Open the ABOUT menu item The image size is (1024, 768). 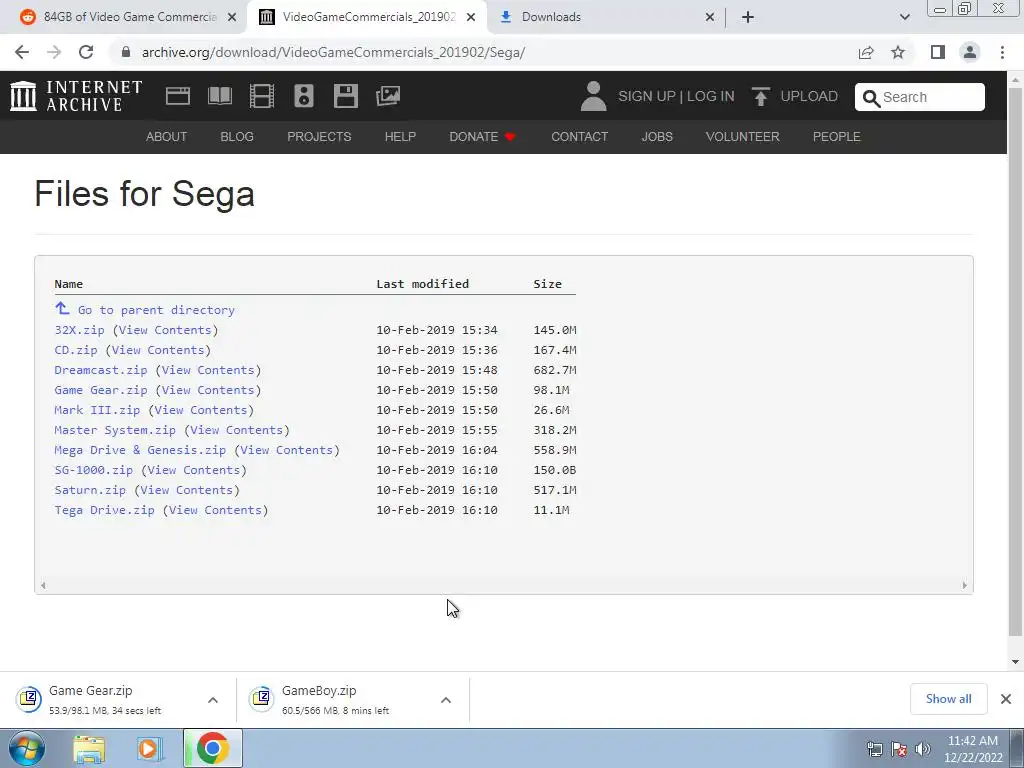[x=167, y=136]
